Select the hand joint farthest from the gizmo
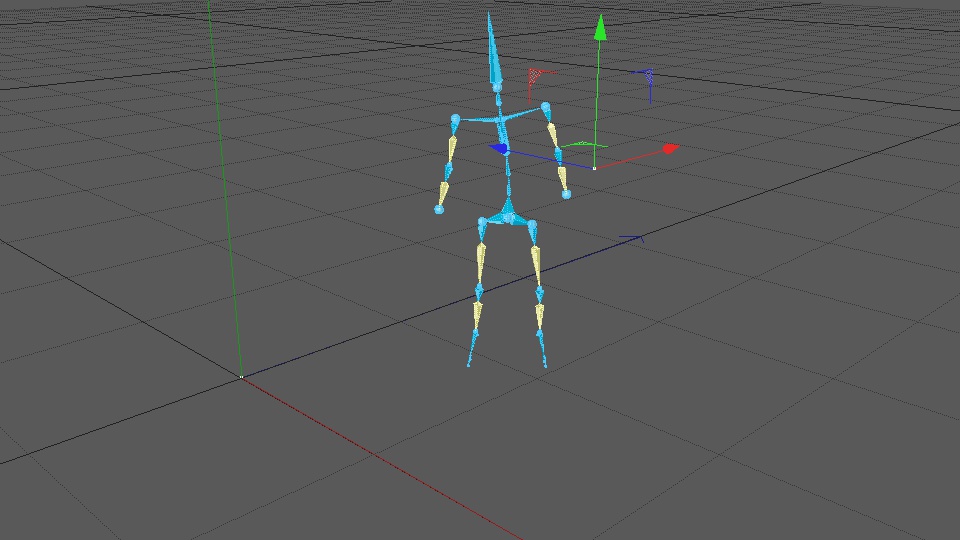 point(439,209)
